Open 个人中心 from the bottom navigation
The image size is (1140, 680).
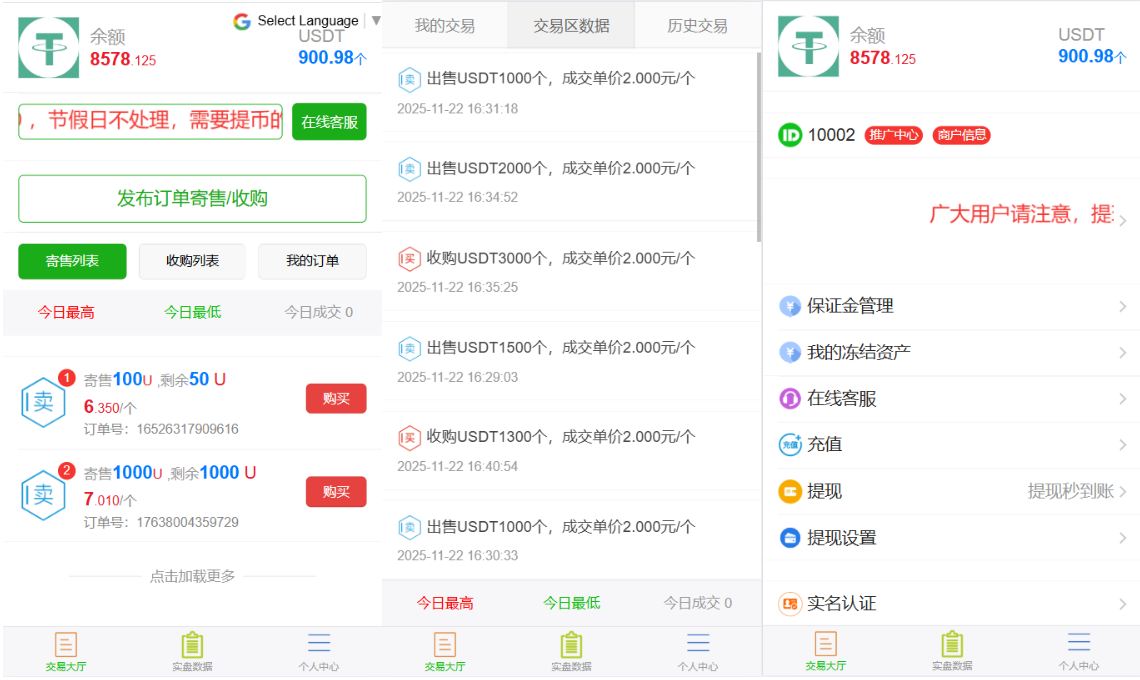coord(318,651)
